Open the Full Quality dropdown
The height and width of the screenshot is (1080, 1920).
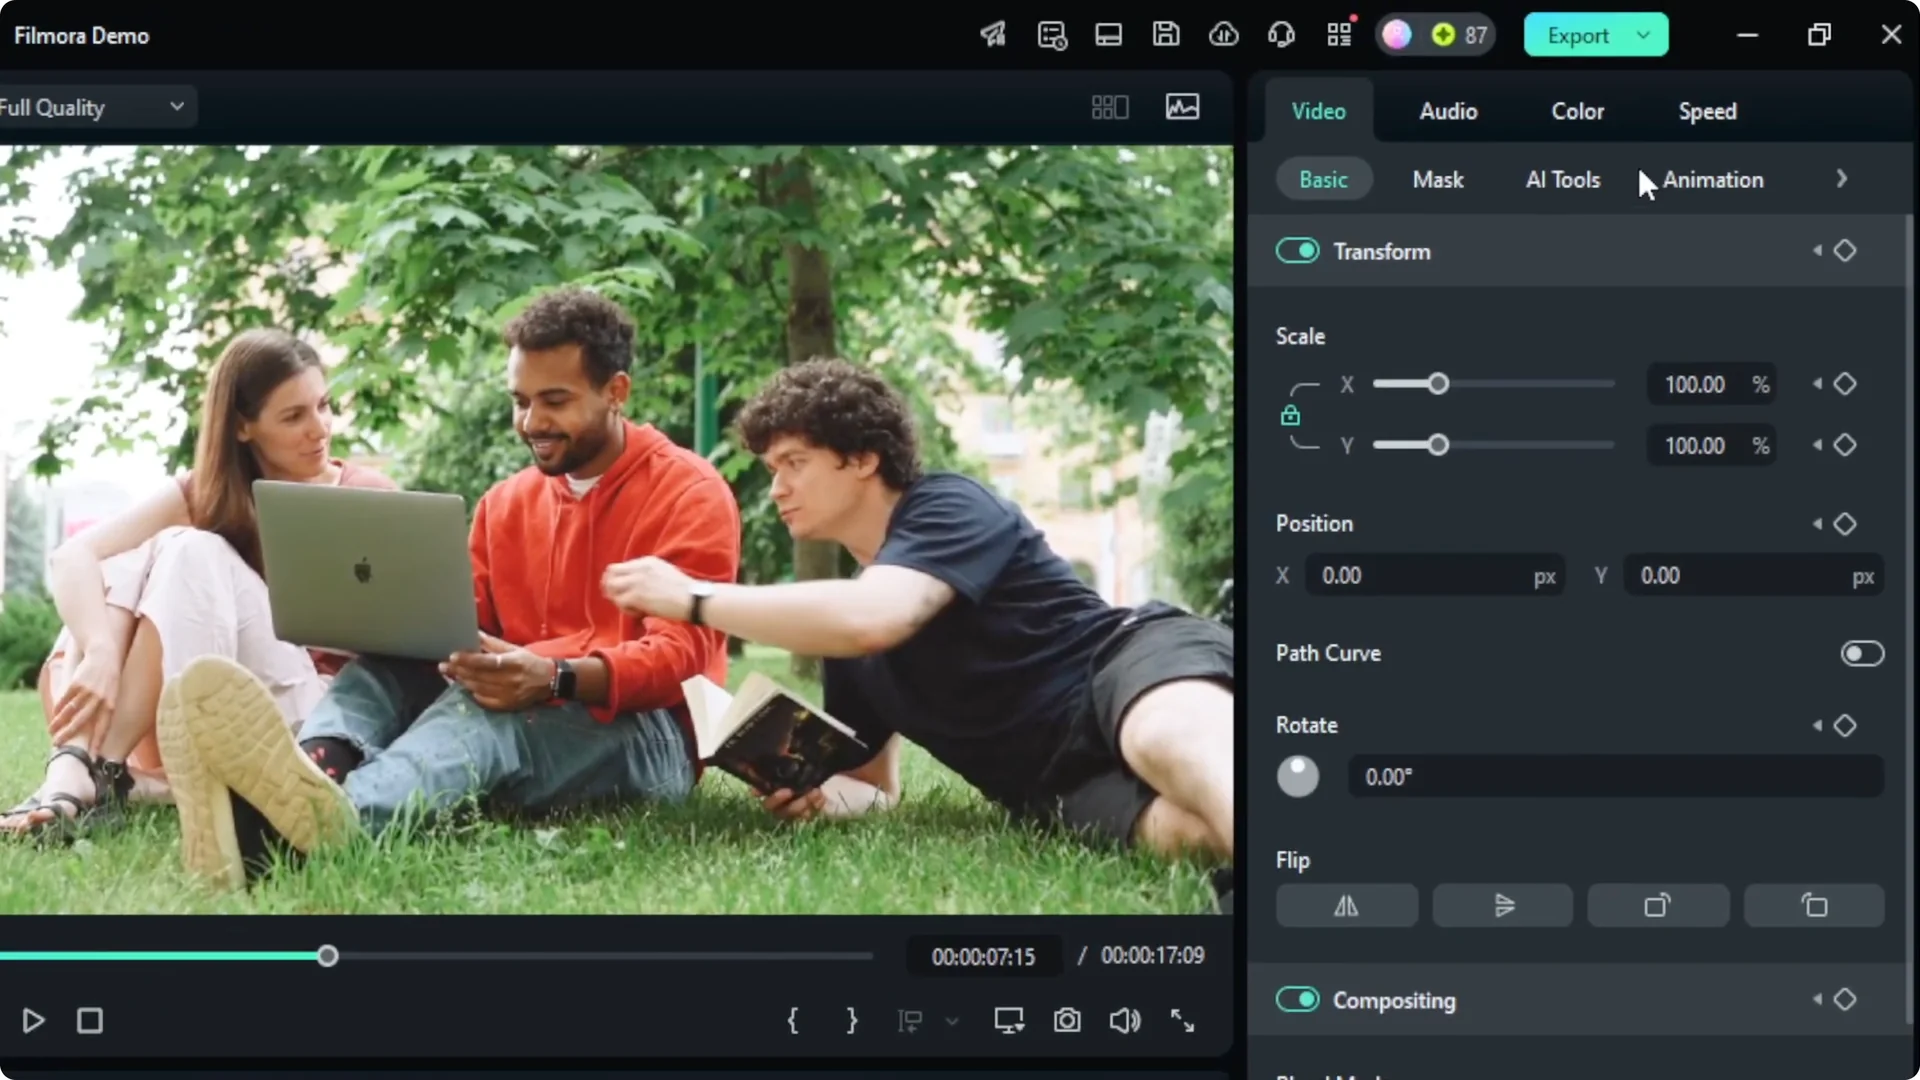point(95,106)
